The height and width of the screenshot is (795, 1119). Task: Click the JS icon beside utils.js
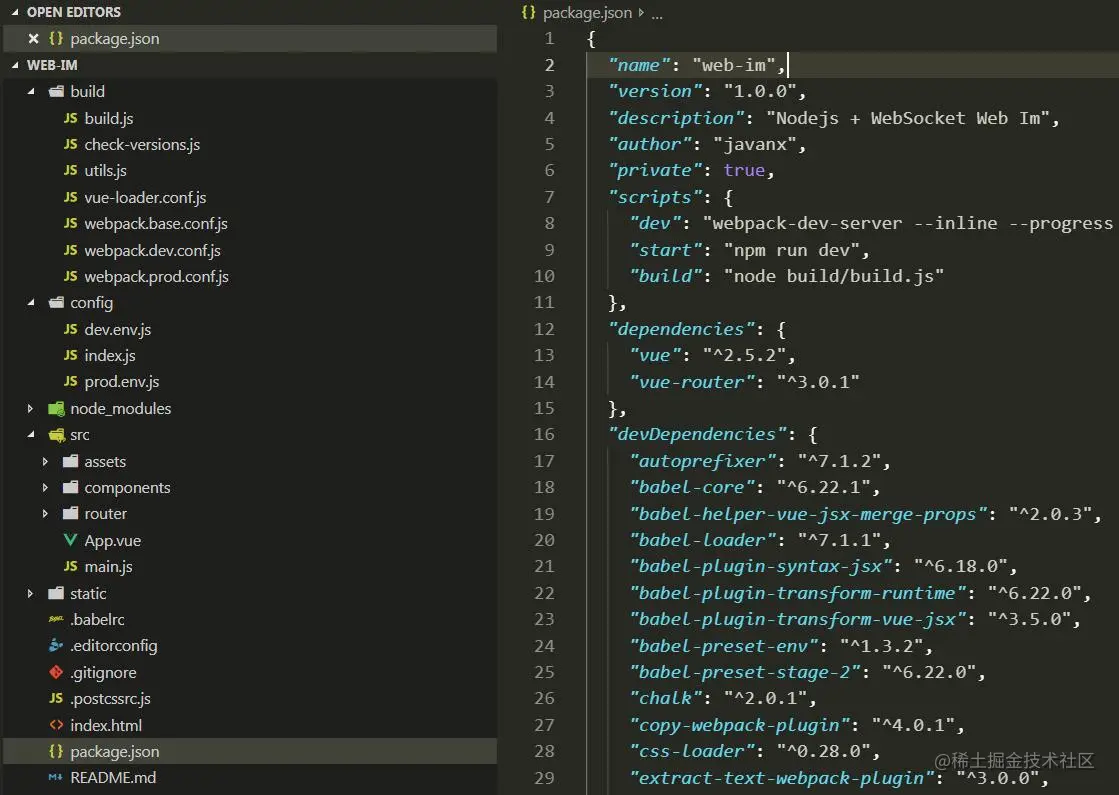coord(71,171)
